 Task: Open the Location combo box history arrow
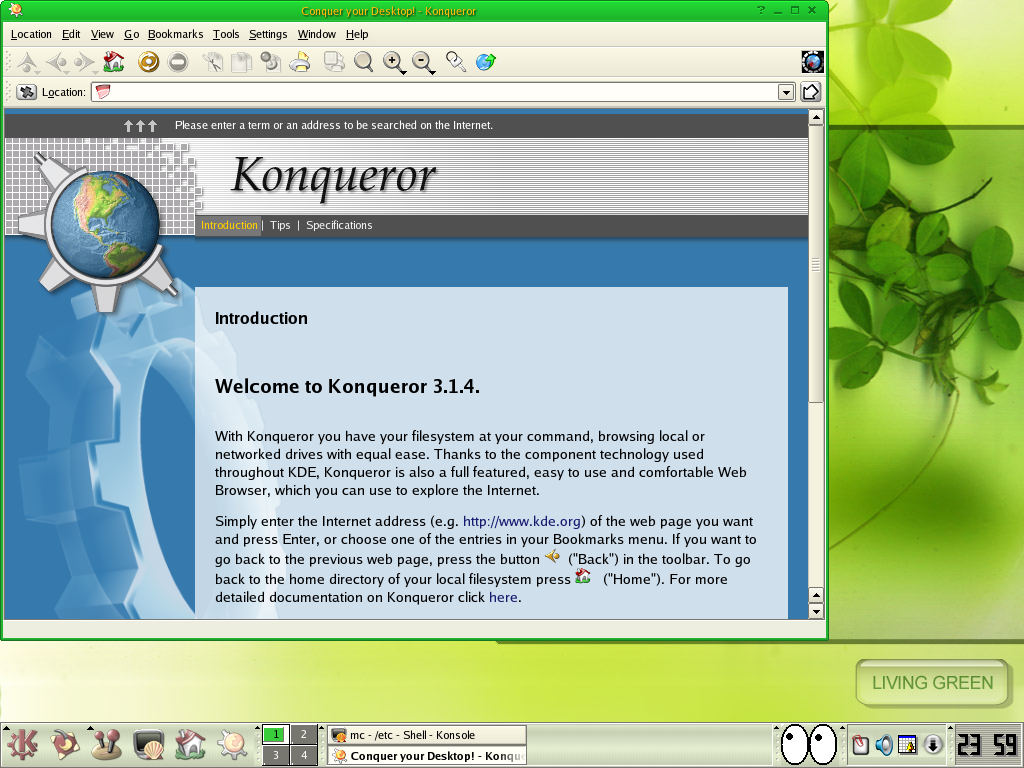pyautogui.click(x=786, y=93)
